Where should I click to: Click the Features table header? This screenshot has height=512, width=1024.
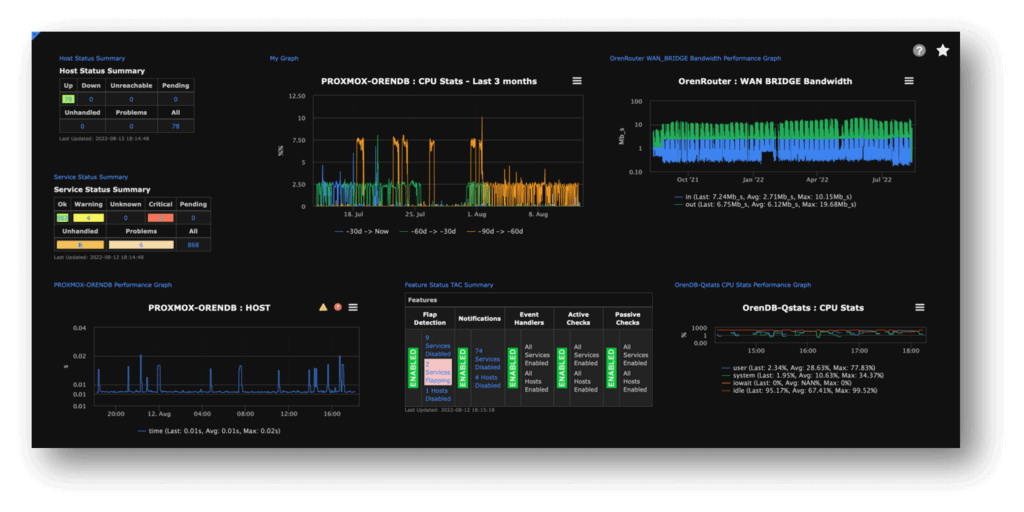[528, 300]
